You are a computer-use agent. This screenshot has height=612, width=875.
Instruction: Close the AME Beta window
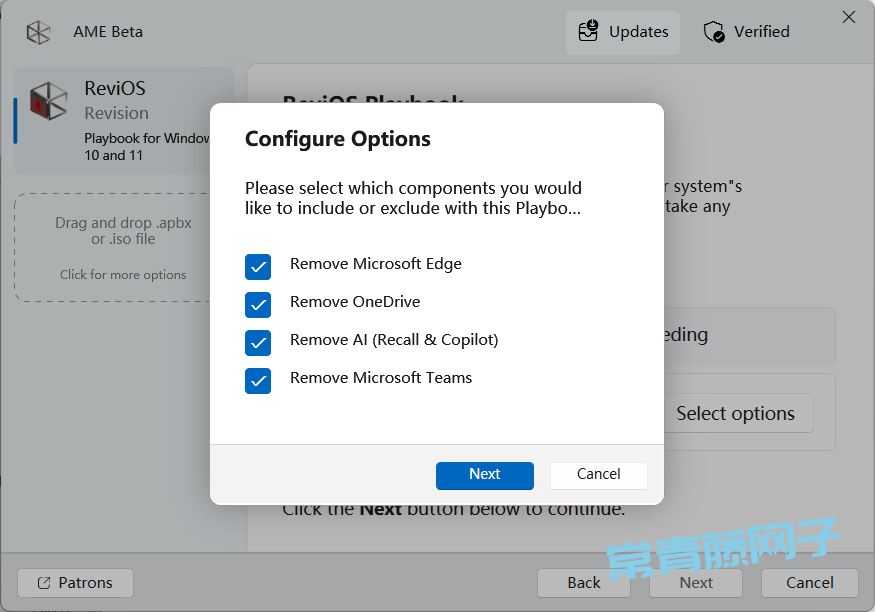(x=849, y=17)
